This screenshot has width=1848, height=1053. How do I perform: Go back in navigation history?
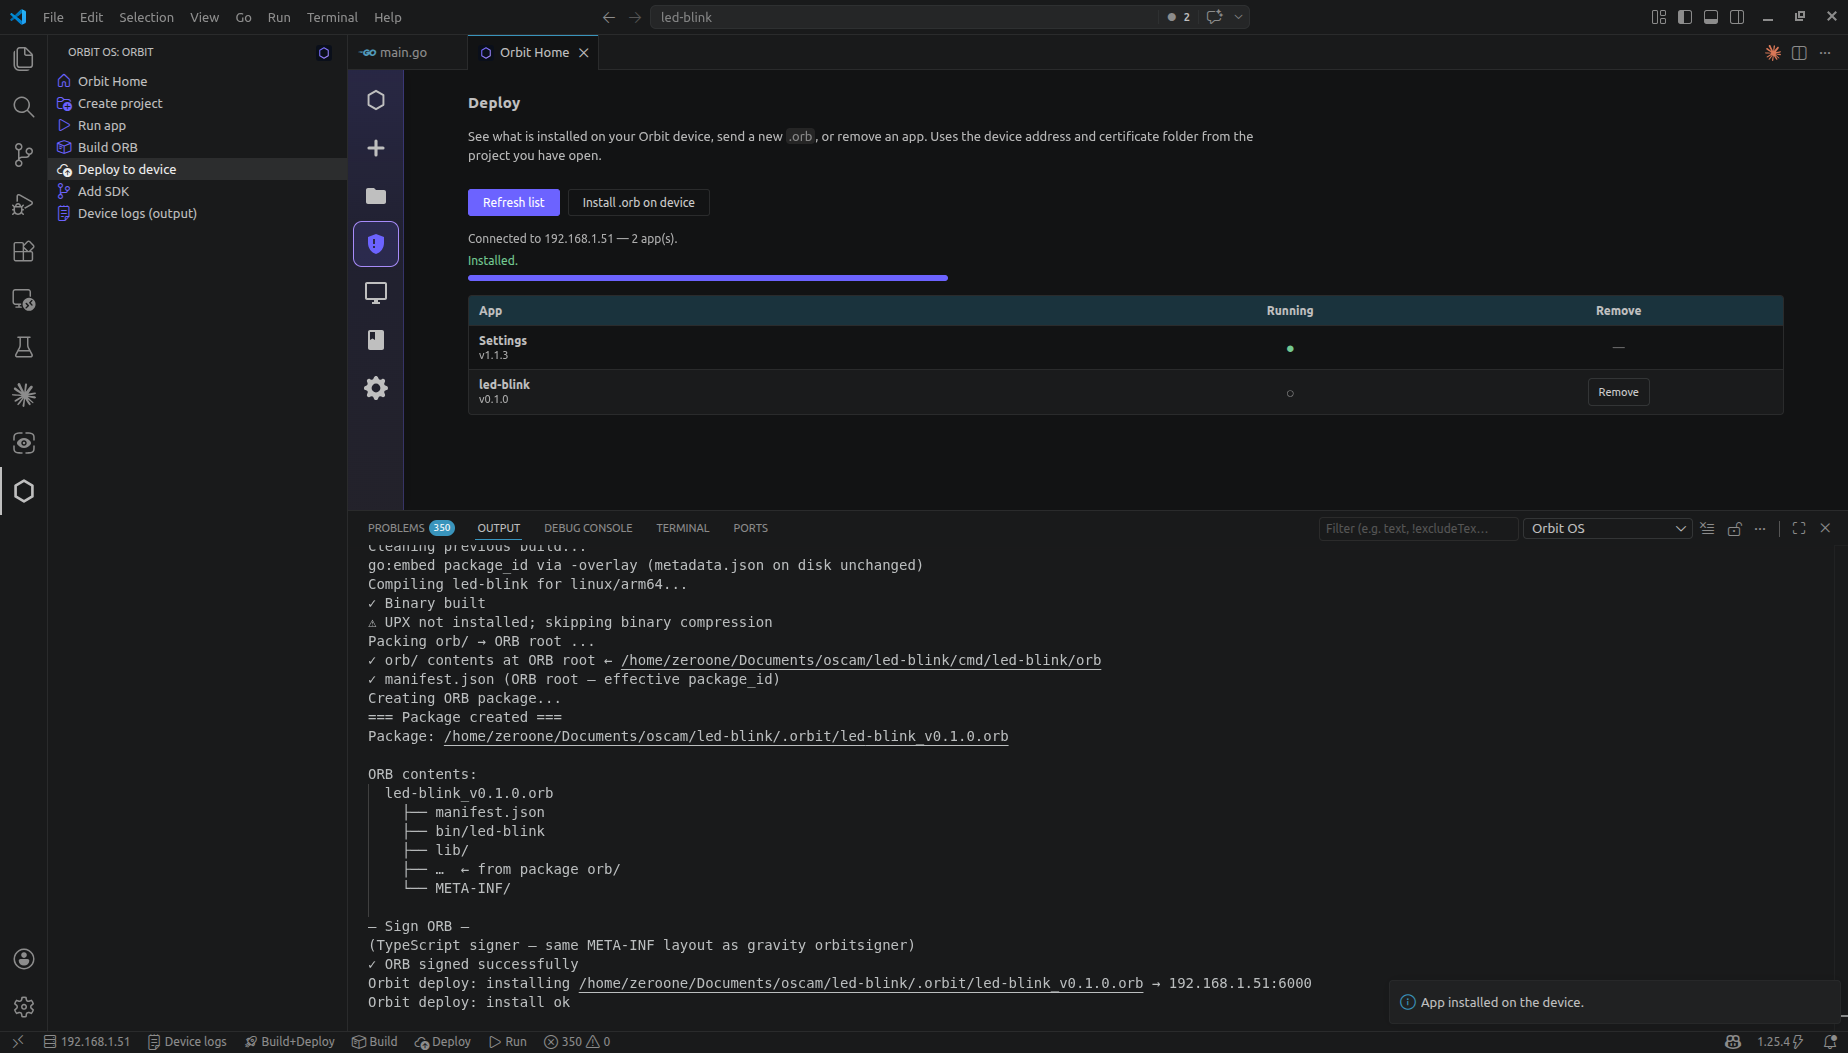coord(609,17)
